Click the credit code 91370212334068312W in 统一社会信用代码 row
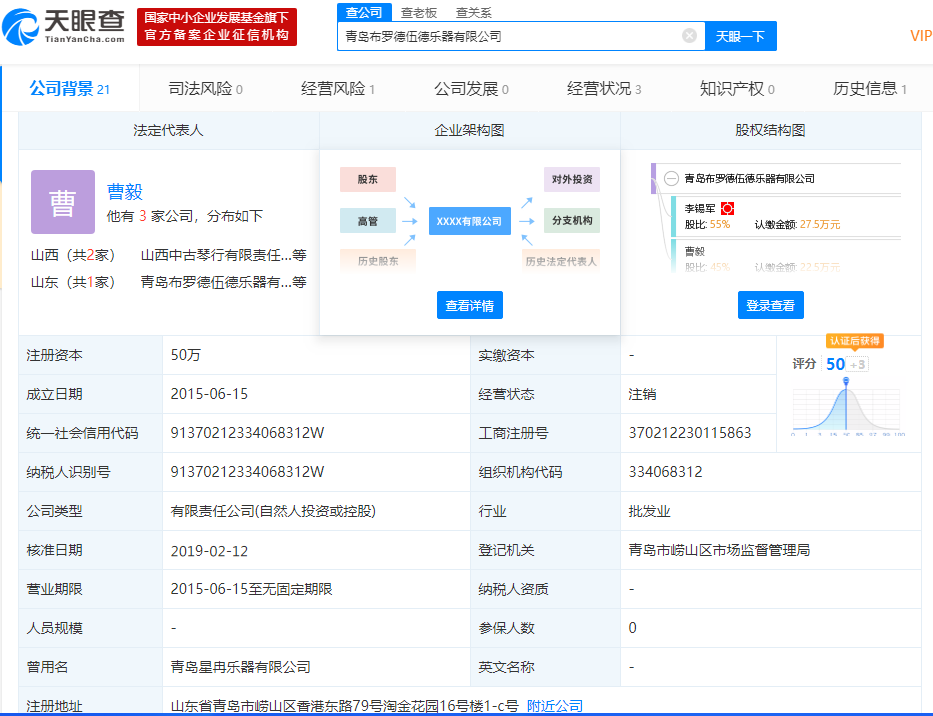Screen dimensions: 933x716 pos(247,433)
